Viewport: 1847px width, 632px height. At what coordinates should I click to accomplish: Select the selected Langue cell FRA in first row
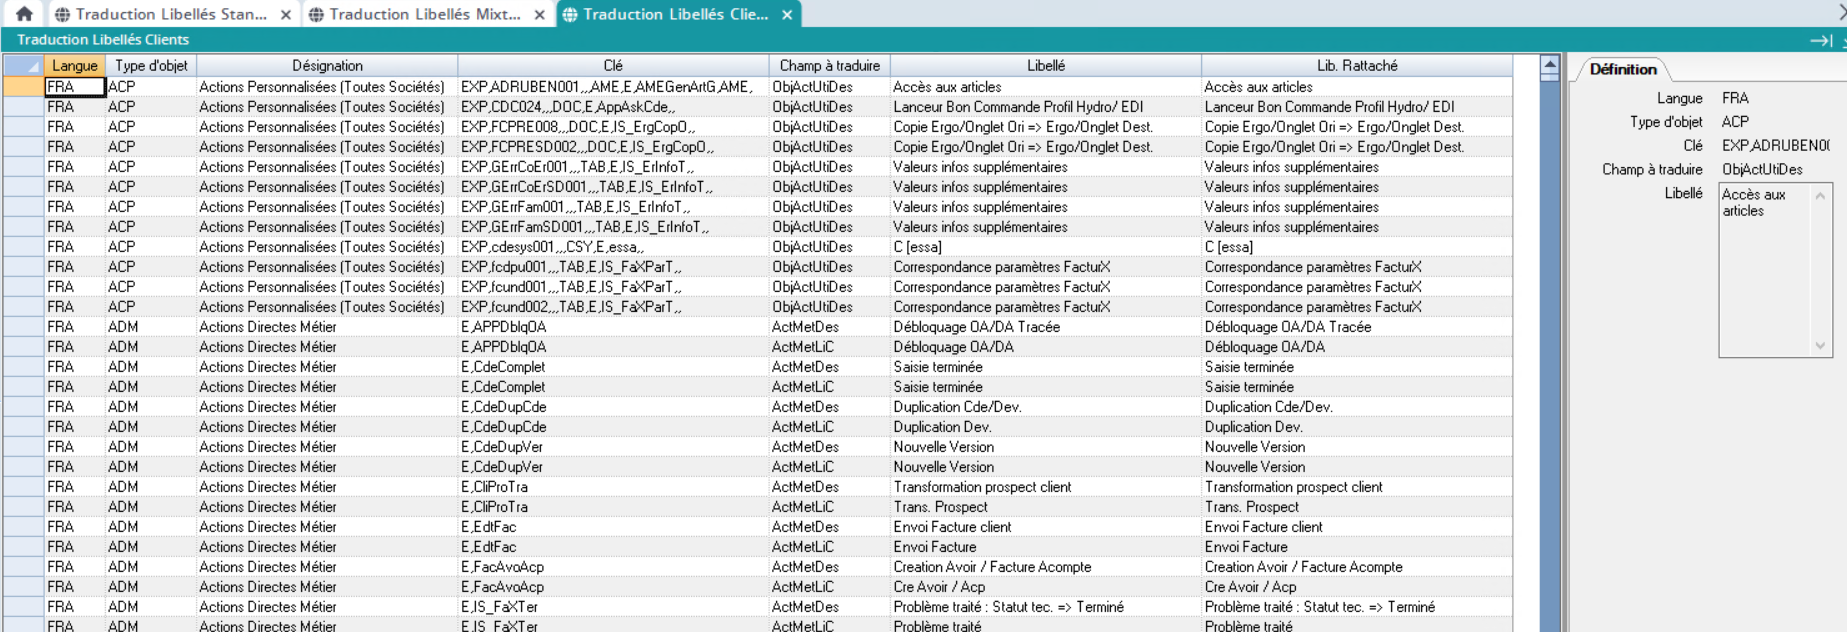coord(75,87)
